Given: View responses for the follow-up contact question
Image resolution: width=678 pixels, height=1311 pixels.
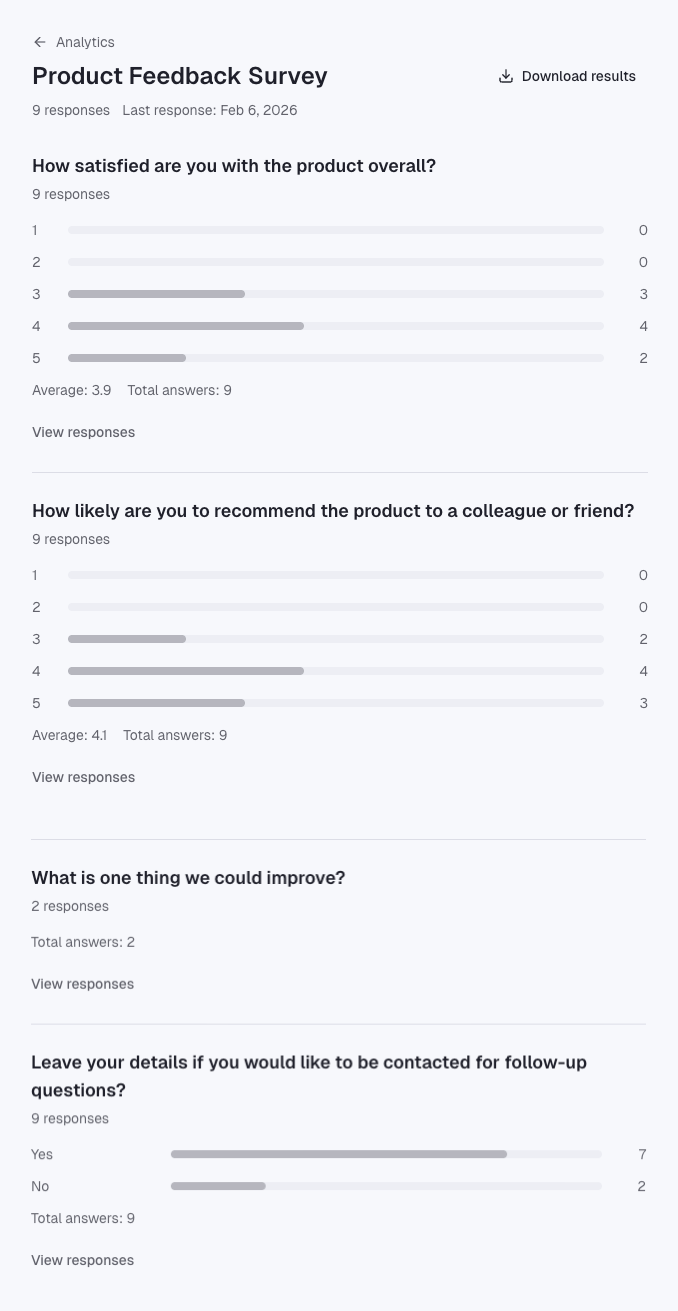Looking at the screenshot, I should tap(82, 1259).
